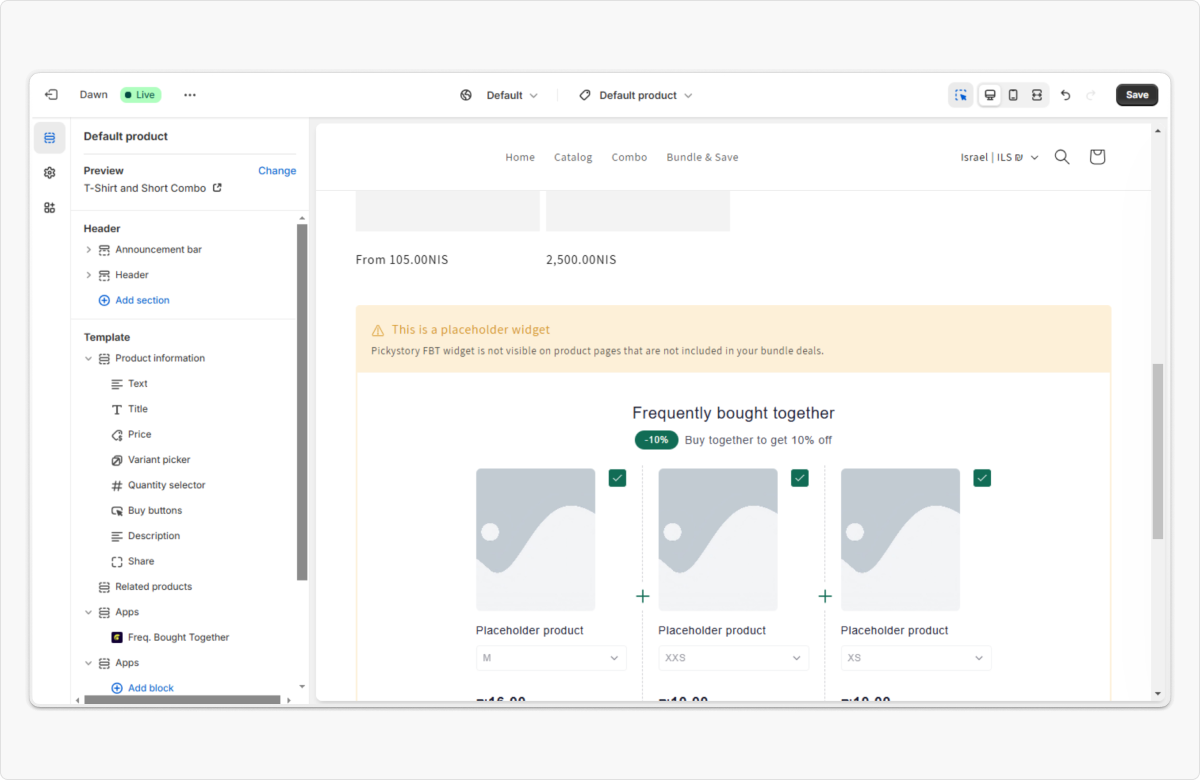1200x780 pixels.
Task: Switch to mobile preview icon
Action: 1013,95
